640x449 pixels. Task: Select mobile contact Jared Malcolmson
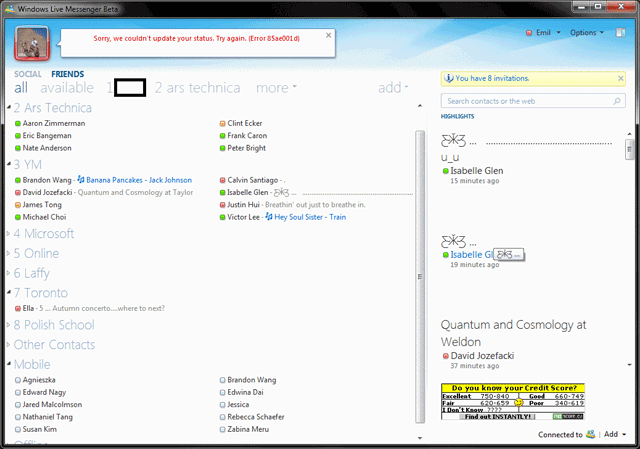pos(52,405)
